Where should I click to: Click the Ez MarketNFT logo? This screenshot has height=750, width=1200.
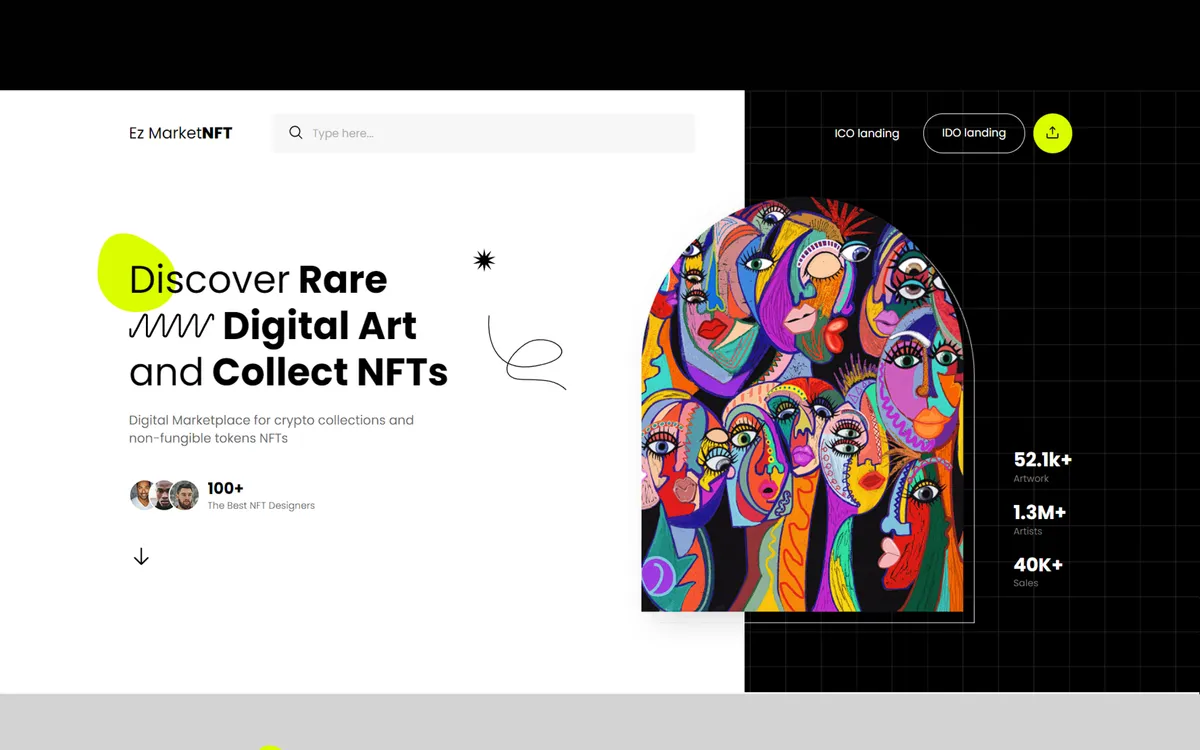(181, 133)
